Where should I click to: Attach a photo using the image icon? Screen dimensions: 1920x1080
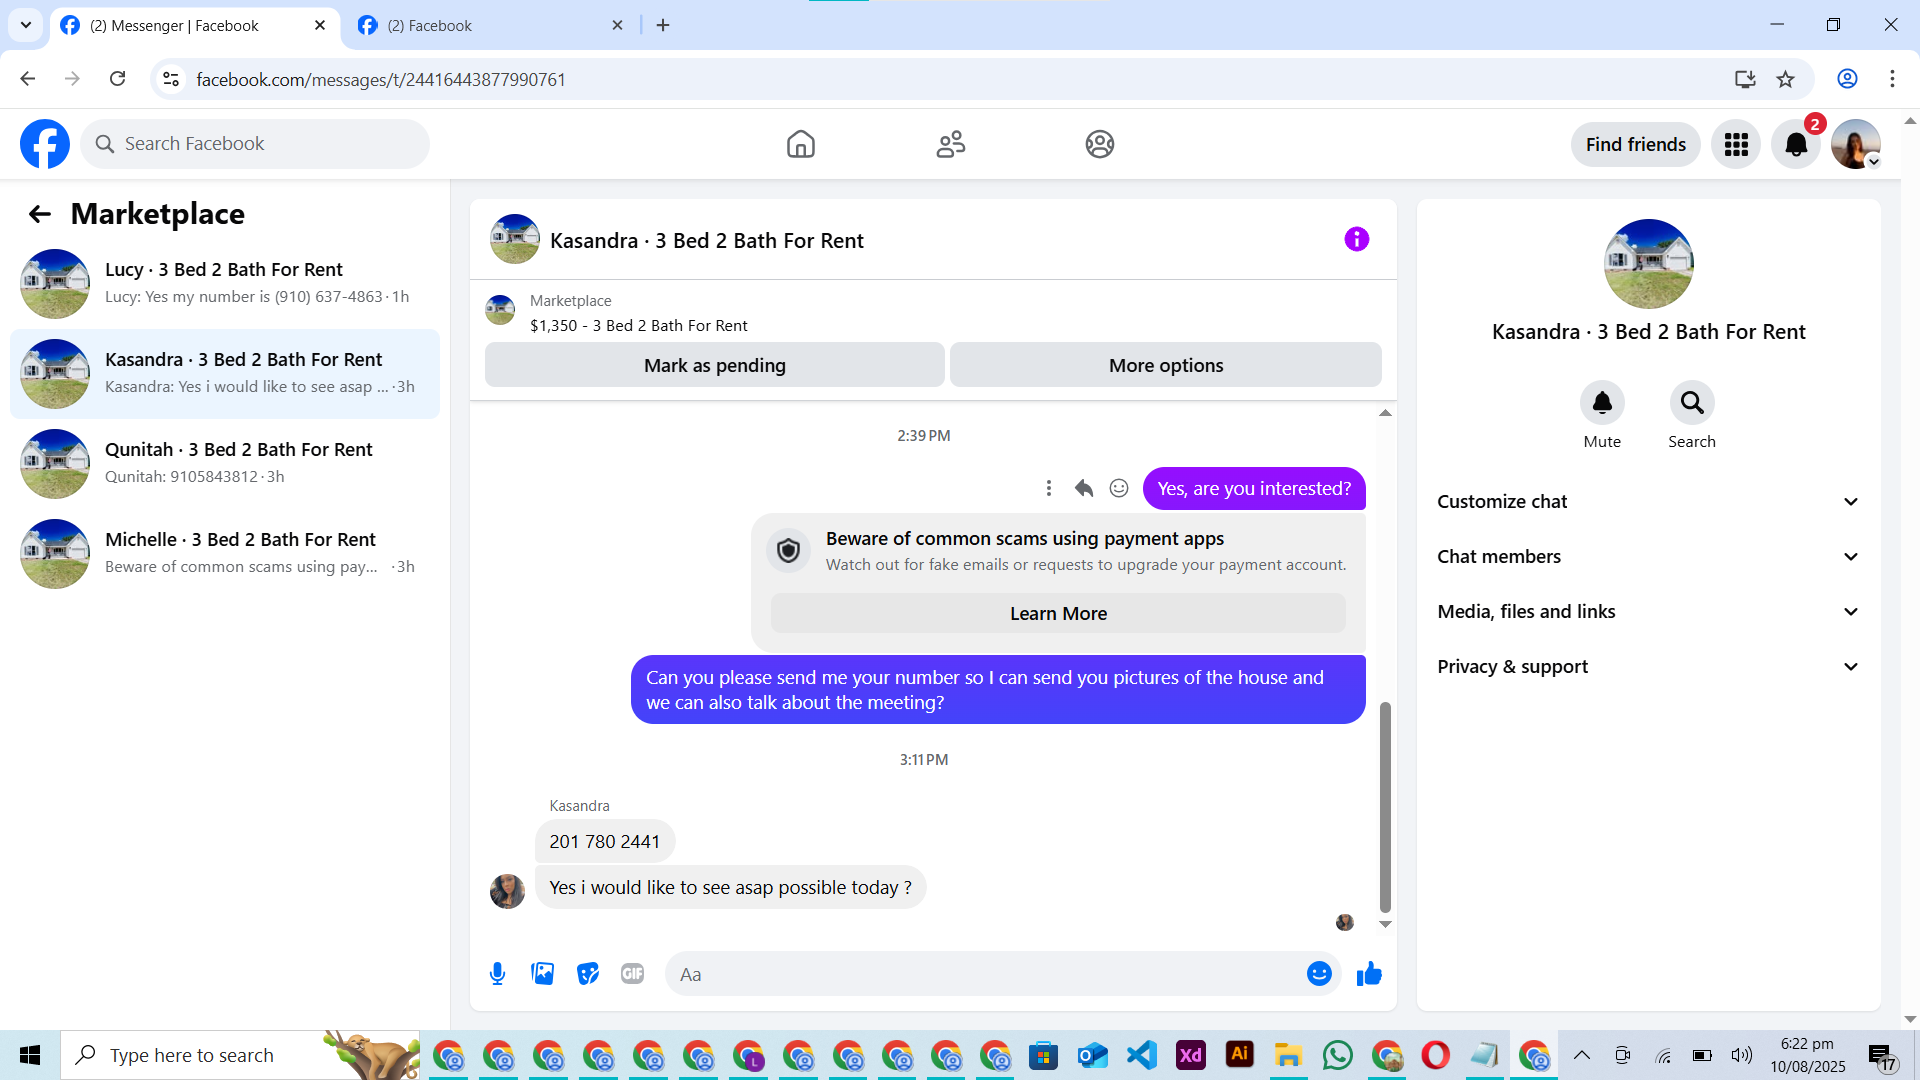coord(542,974)
